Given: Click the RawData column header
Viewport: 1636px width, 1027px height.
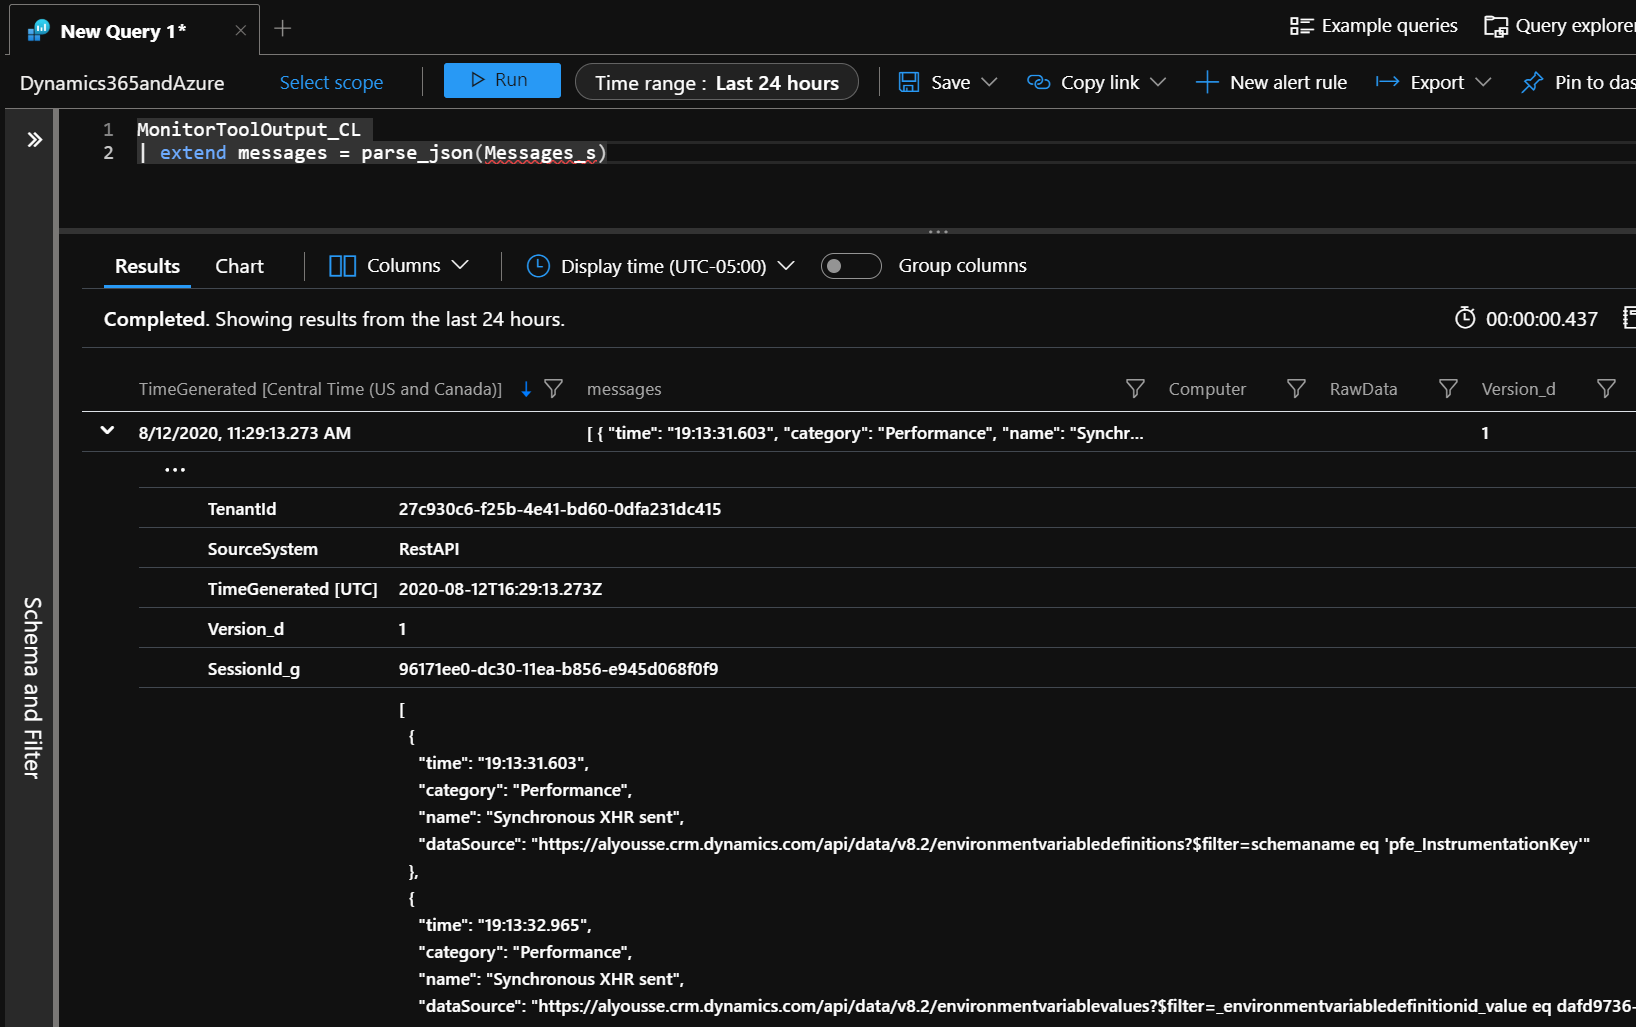Looking at the screenshot, I should pos(1363,389).
